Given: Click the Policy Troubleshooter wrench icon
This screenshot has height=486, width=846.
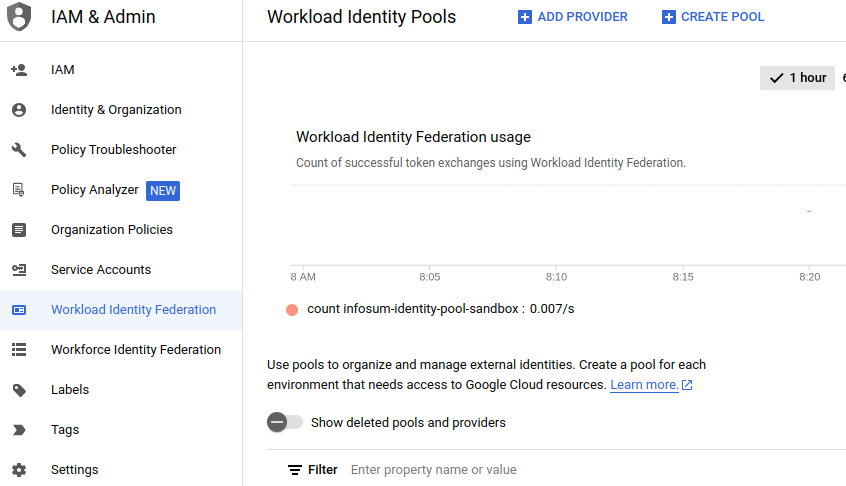Looking at the screenshot, I should tap(19, 149).
